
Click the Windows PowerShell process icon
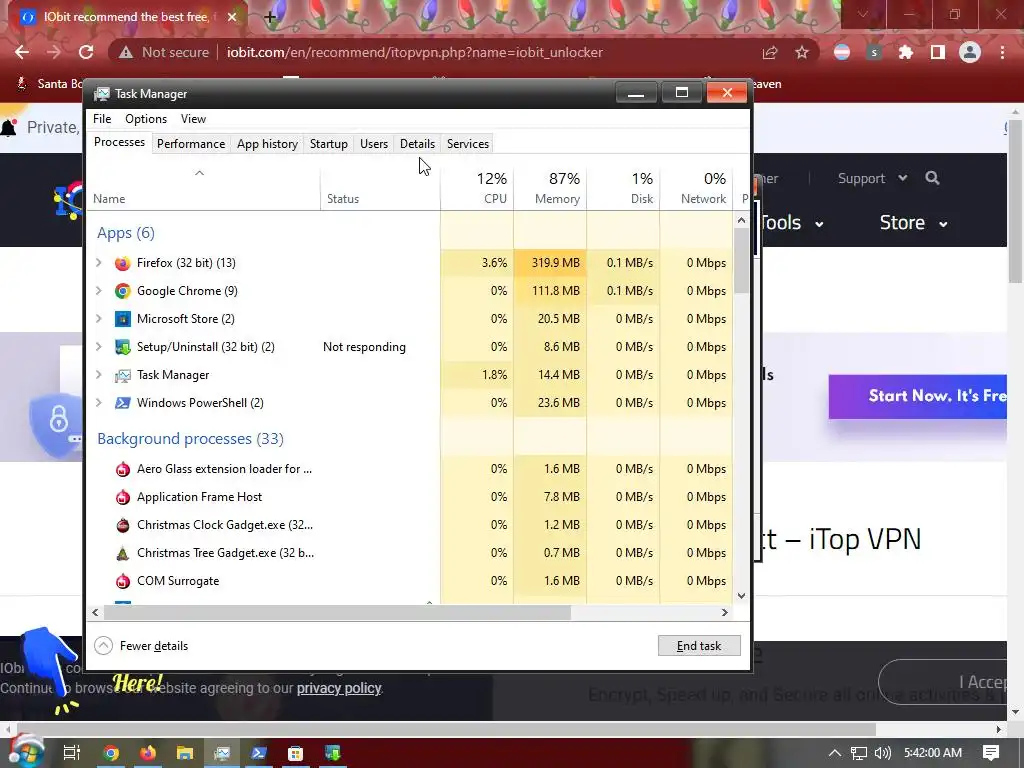122,403
